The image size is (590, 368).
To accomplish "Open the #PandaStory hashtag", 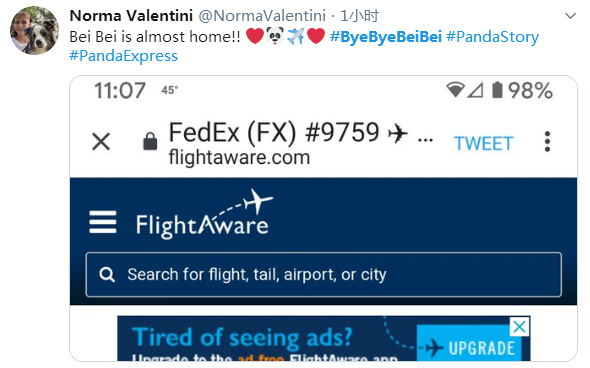I will coord(492,37).
